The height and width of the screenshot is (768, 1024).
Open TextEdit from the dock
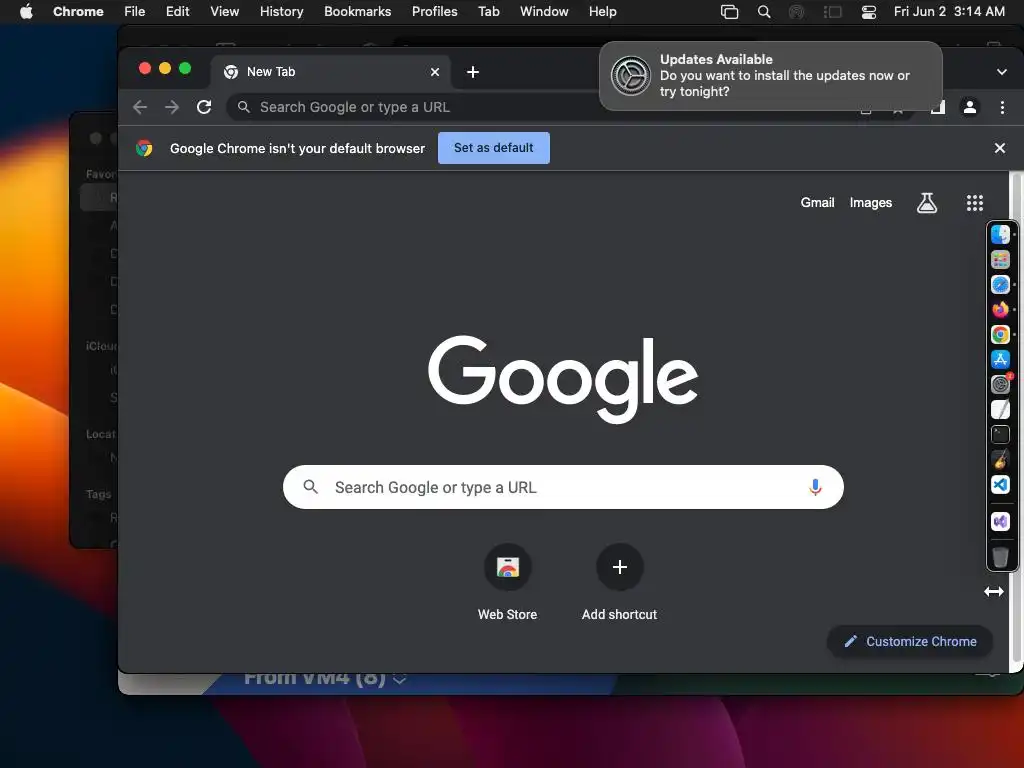[1000, 409]
